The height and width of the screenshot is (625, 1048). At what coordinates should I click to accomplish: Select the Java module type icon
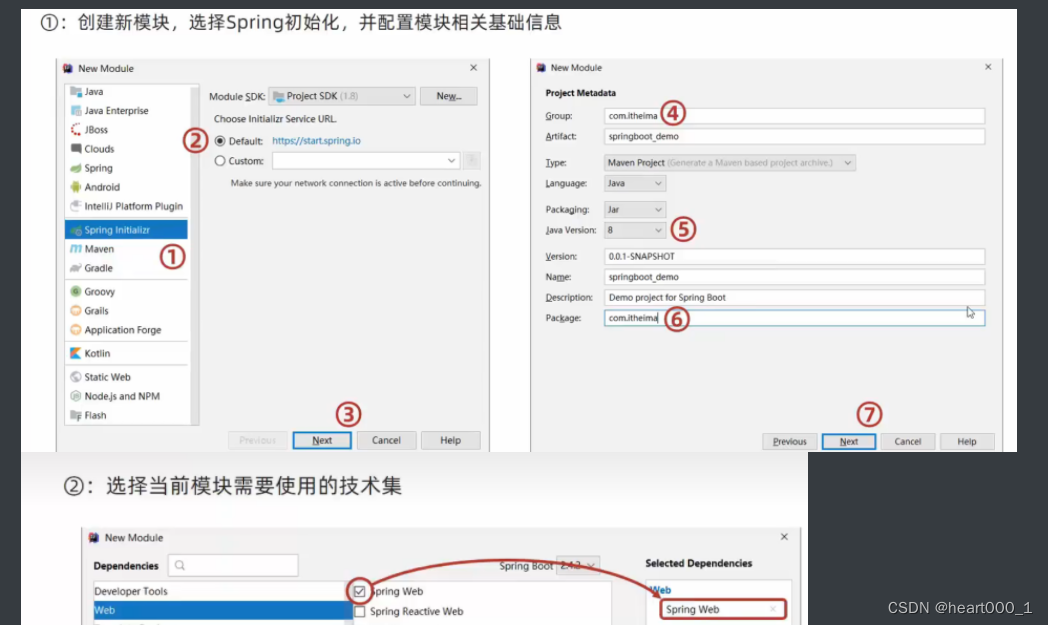point(76,92)
